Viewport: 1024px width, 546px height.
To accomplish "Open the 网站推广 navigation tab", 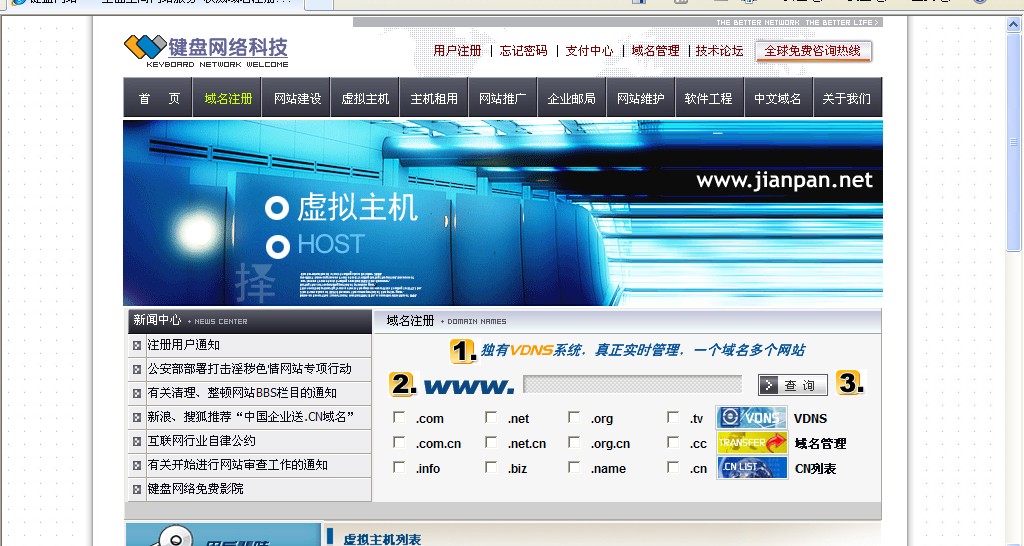I will tap(503, 98).
